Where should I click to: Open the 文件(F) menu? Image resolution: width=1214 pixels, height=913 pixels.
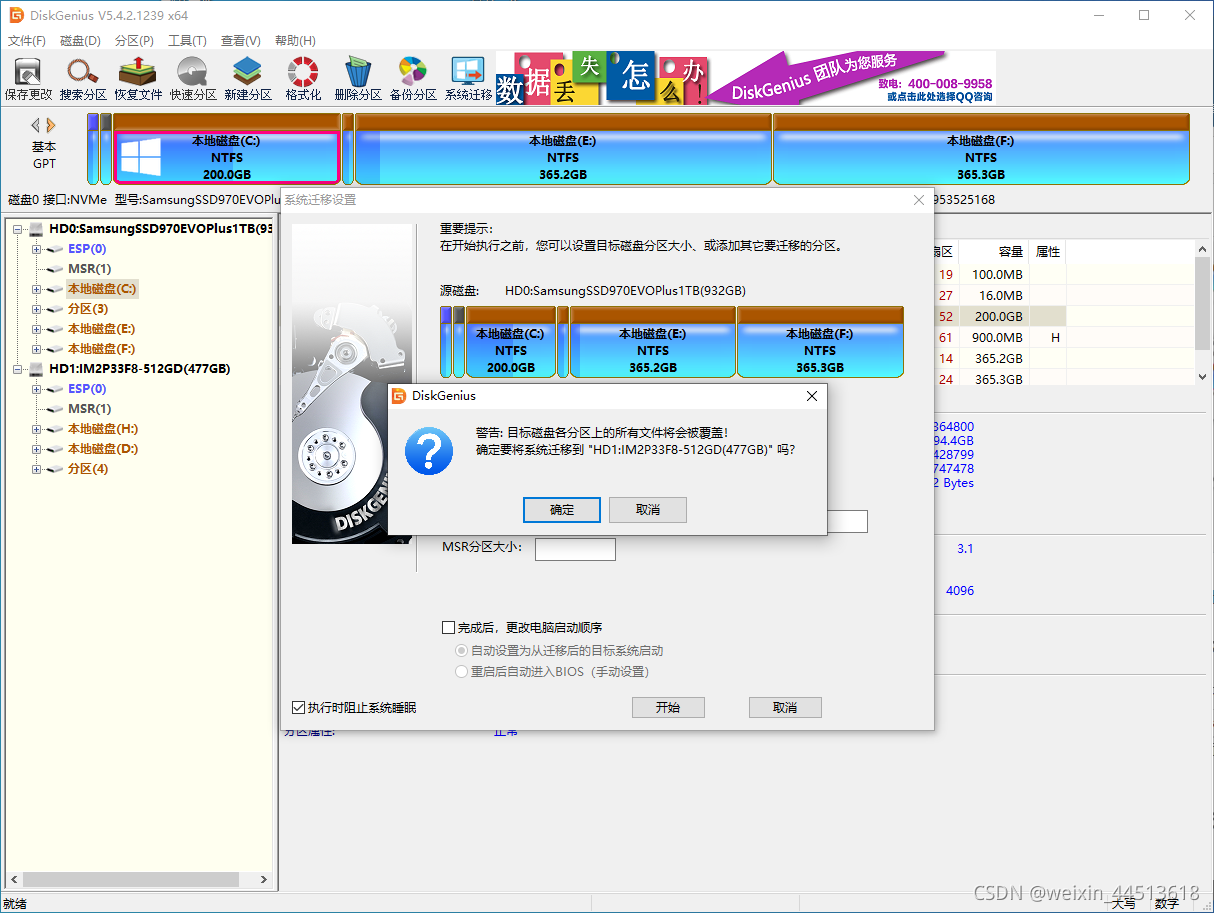point(27,41)
